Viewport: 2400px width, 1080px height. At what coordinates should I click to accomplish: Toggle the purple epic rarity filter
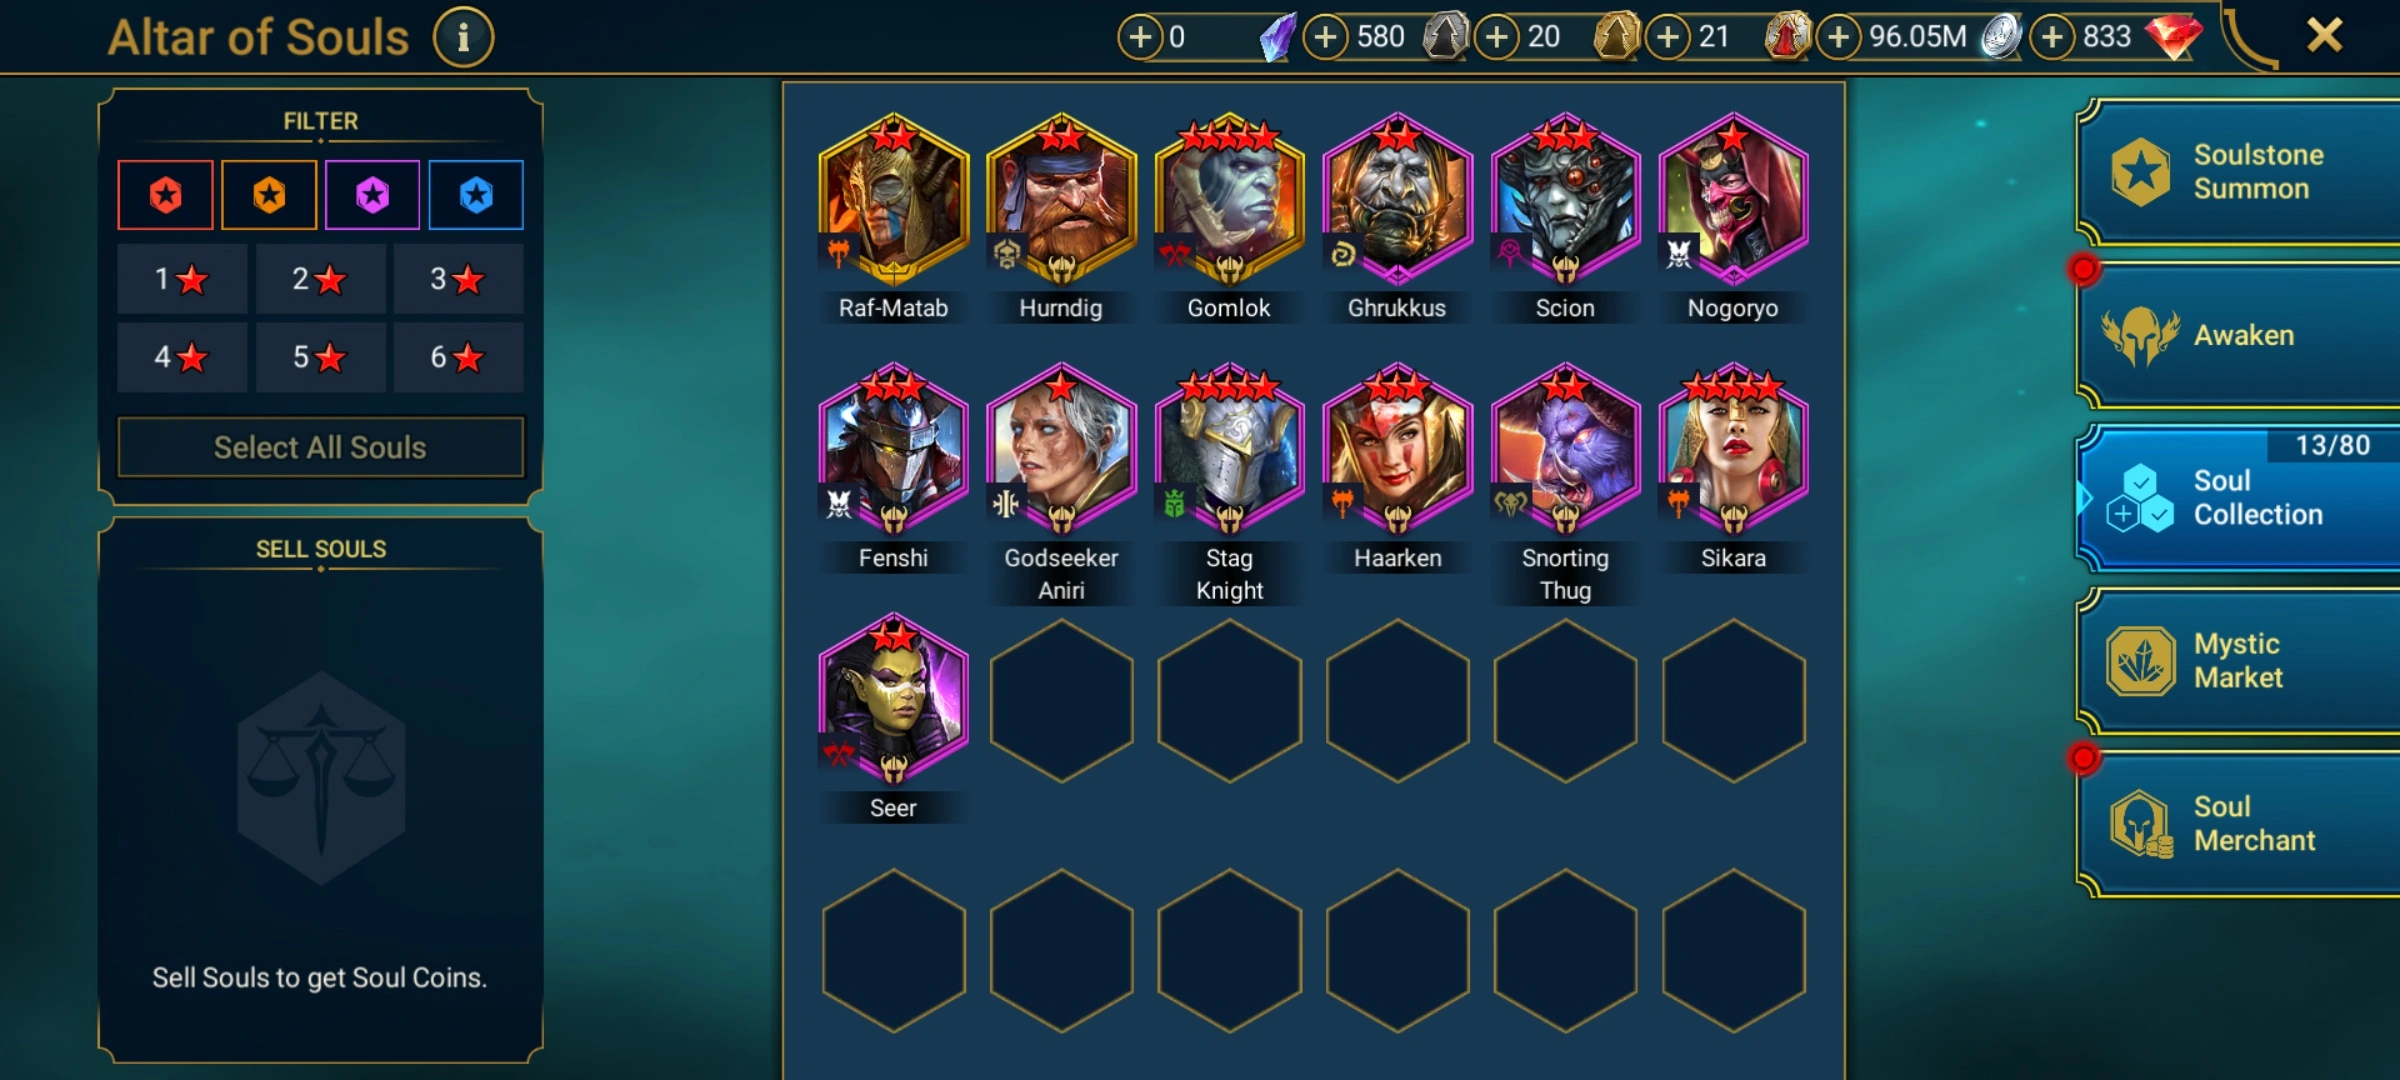372,195
